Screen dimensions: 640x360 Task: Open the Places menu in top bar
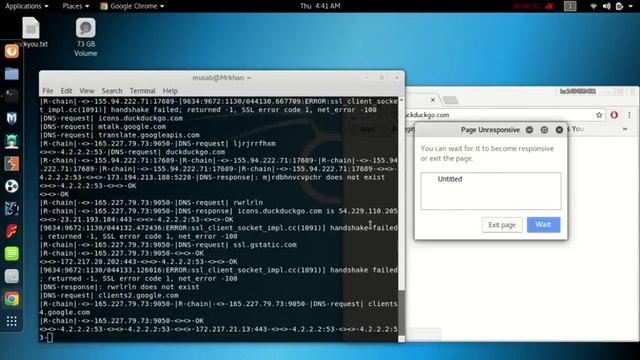[76, 6]
